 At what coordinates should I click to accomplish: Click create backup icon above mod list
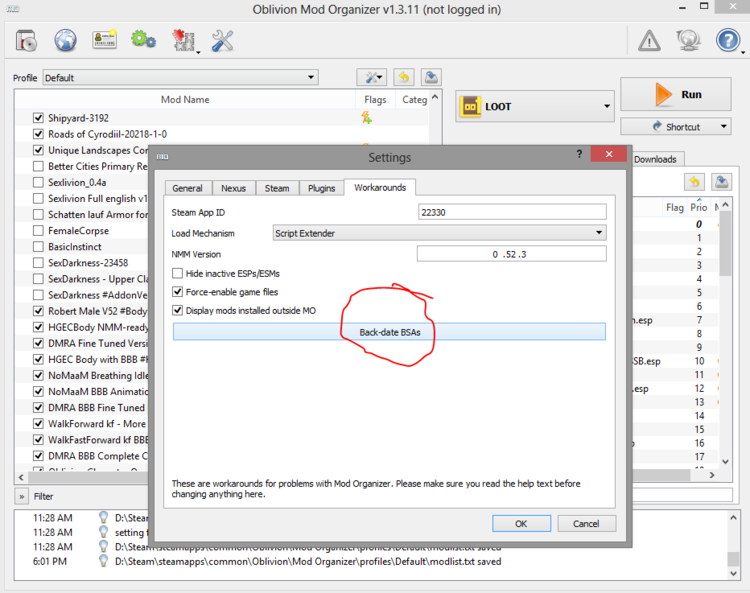tap(431, 77)
